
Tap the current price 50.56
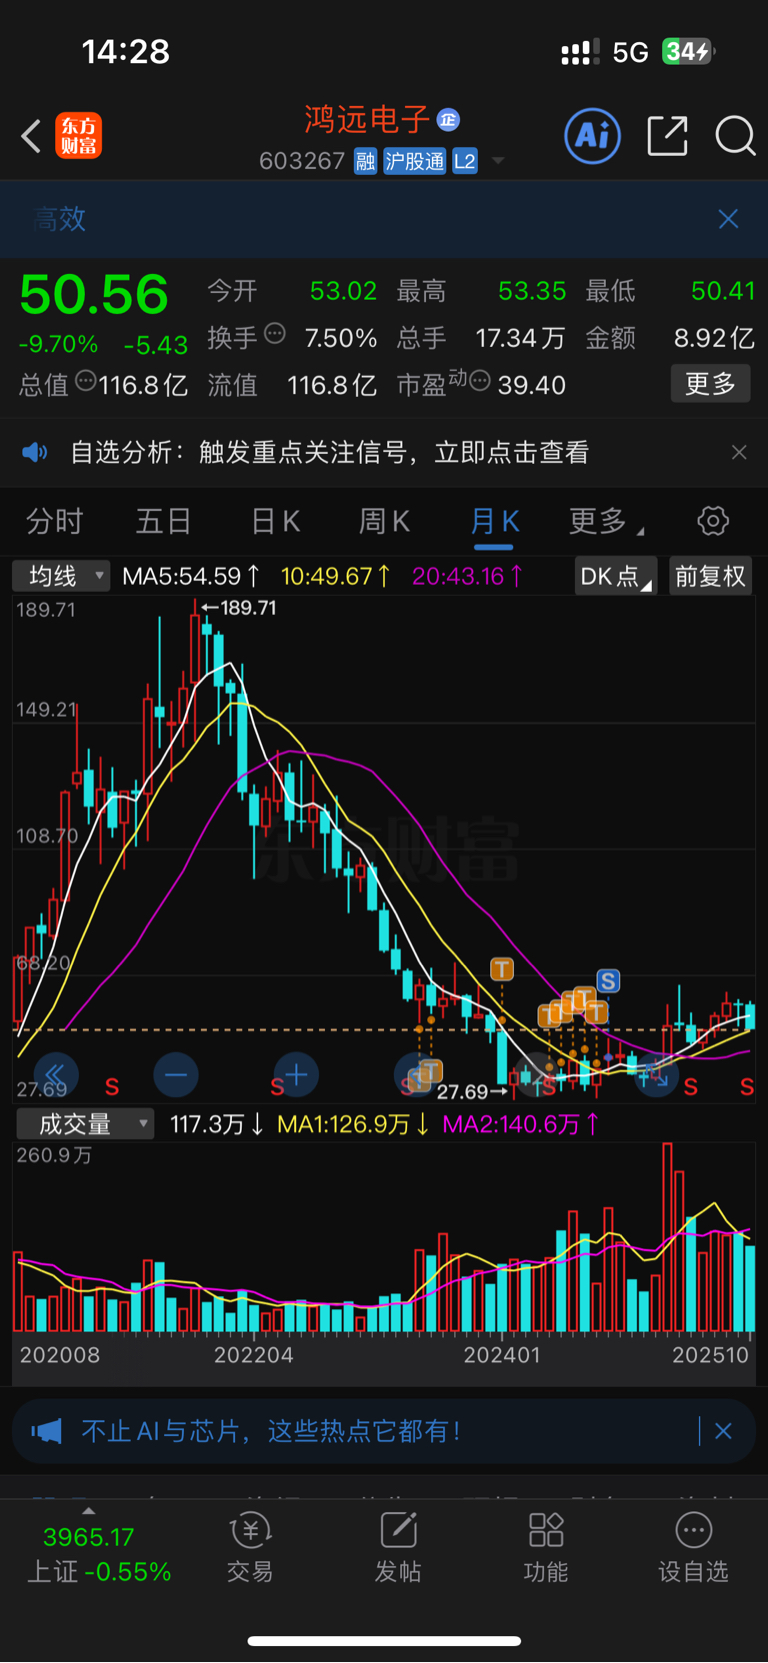pyautogui.click(x=94, y=295)
